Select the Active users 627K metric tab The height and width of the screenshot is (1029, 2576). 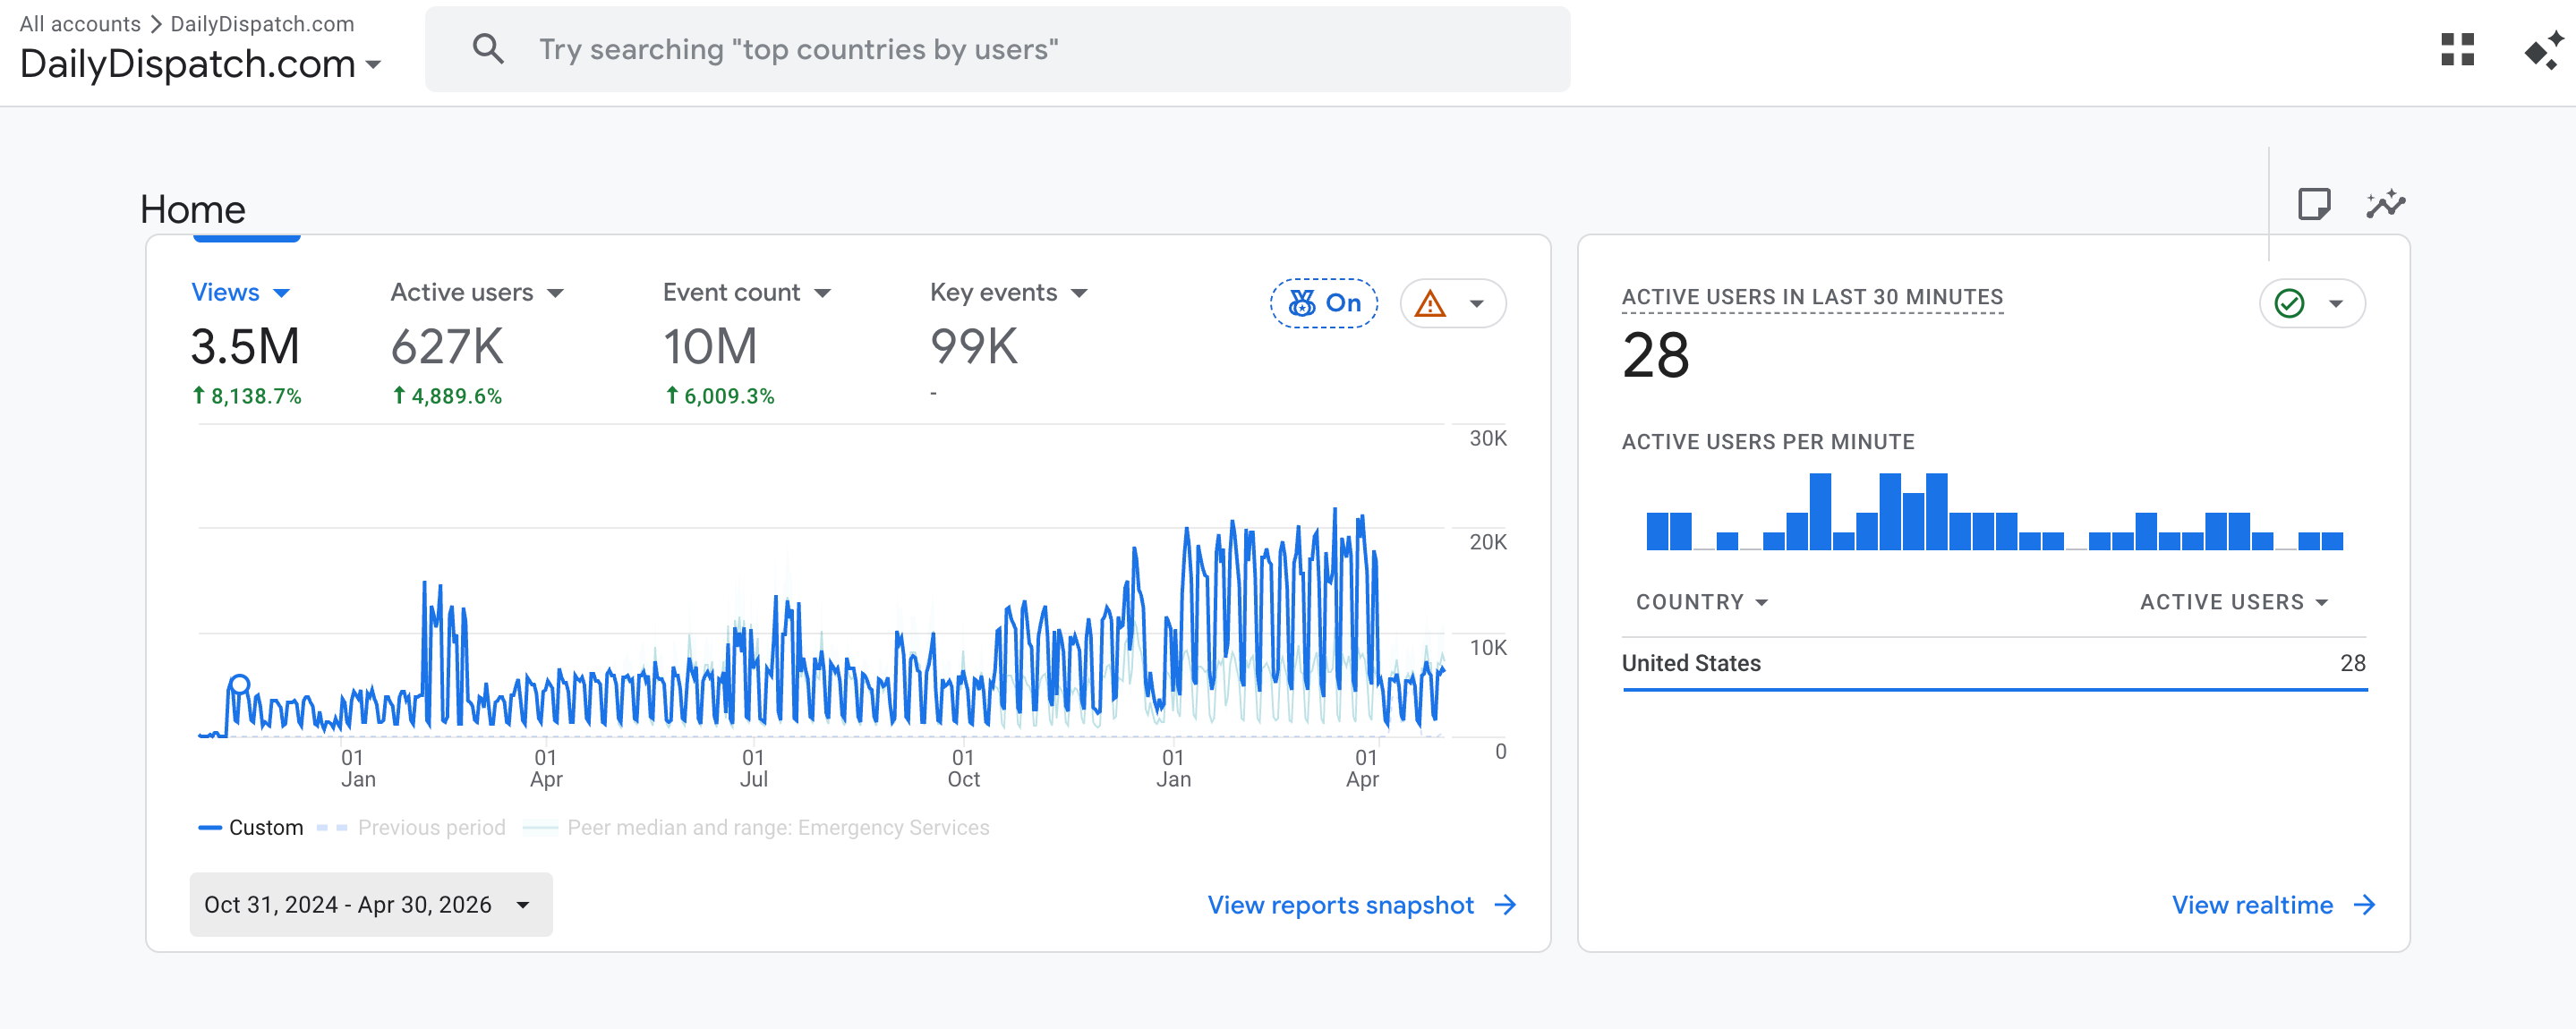point(477,341)
